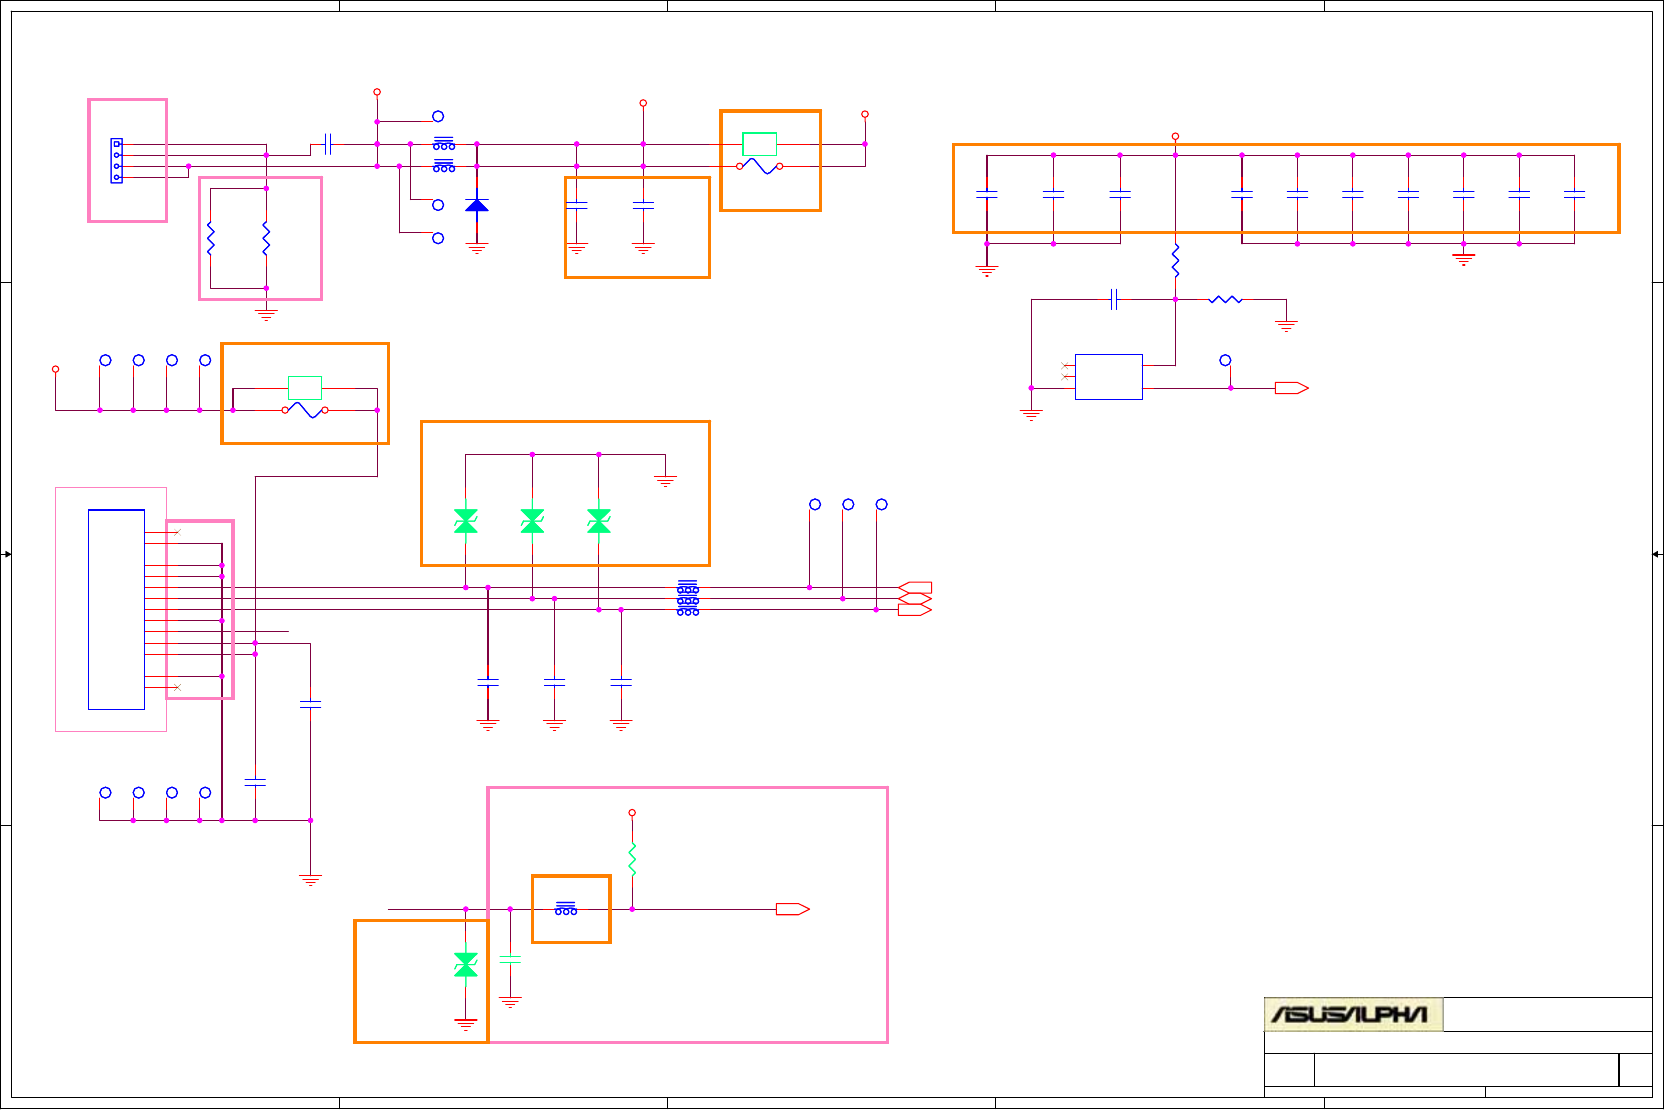
Task: Select leftmost test point above three red ports
Action: [815, 504]
